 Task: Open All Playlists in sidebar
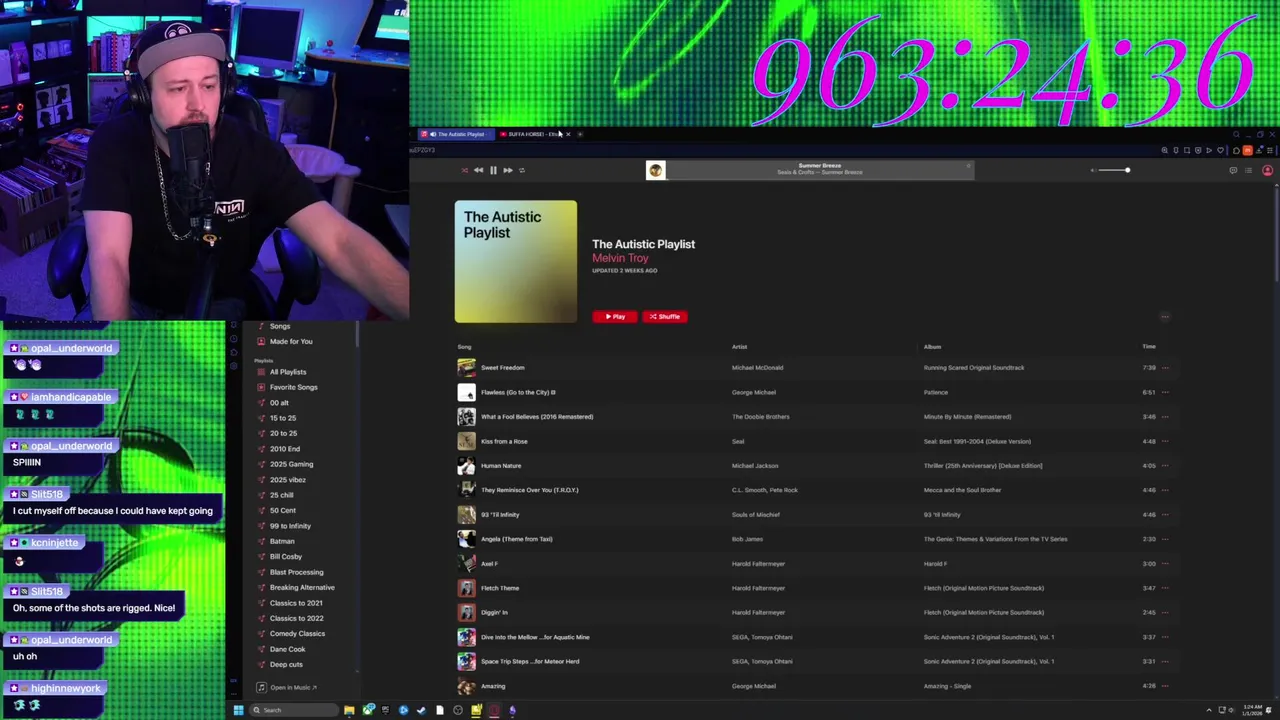(x=288, y=372)
